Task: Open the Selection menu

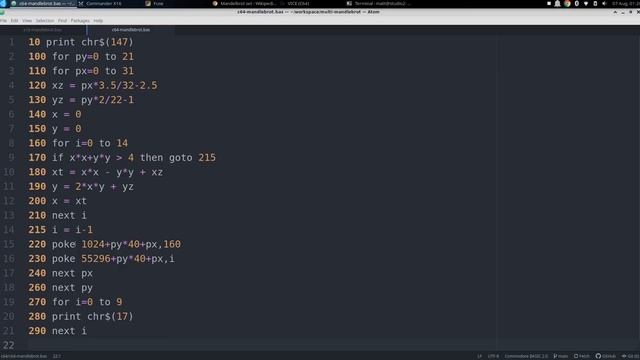Action: (x=44, y=20)
